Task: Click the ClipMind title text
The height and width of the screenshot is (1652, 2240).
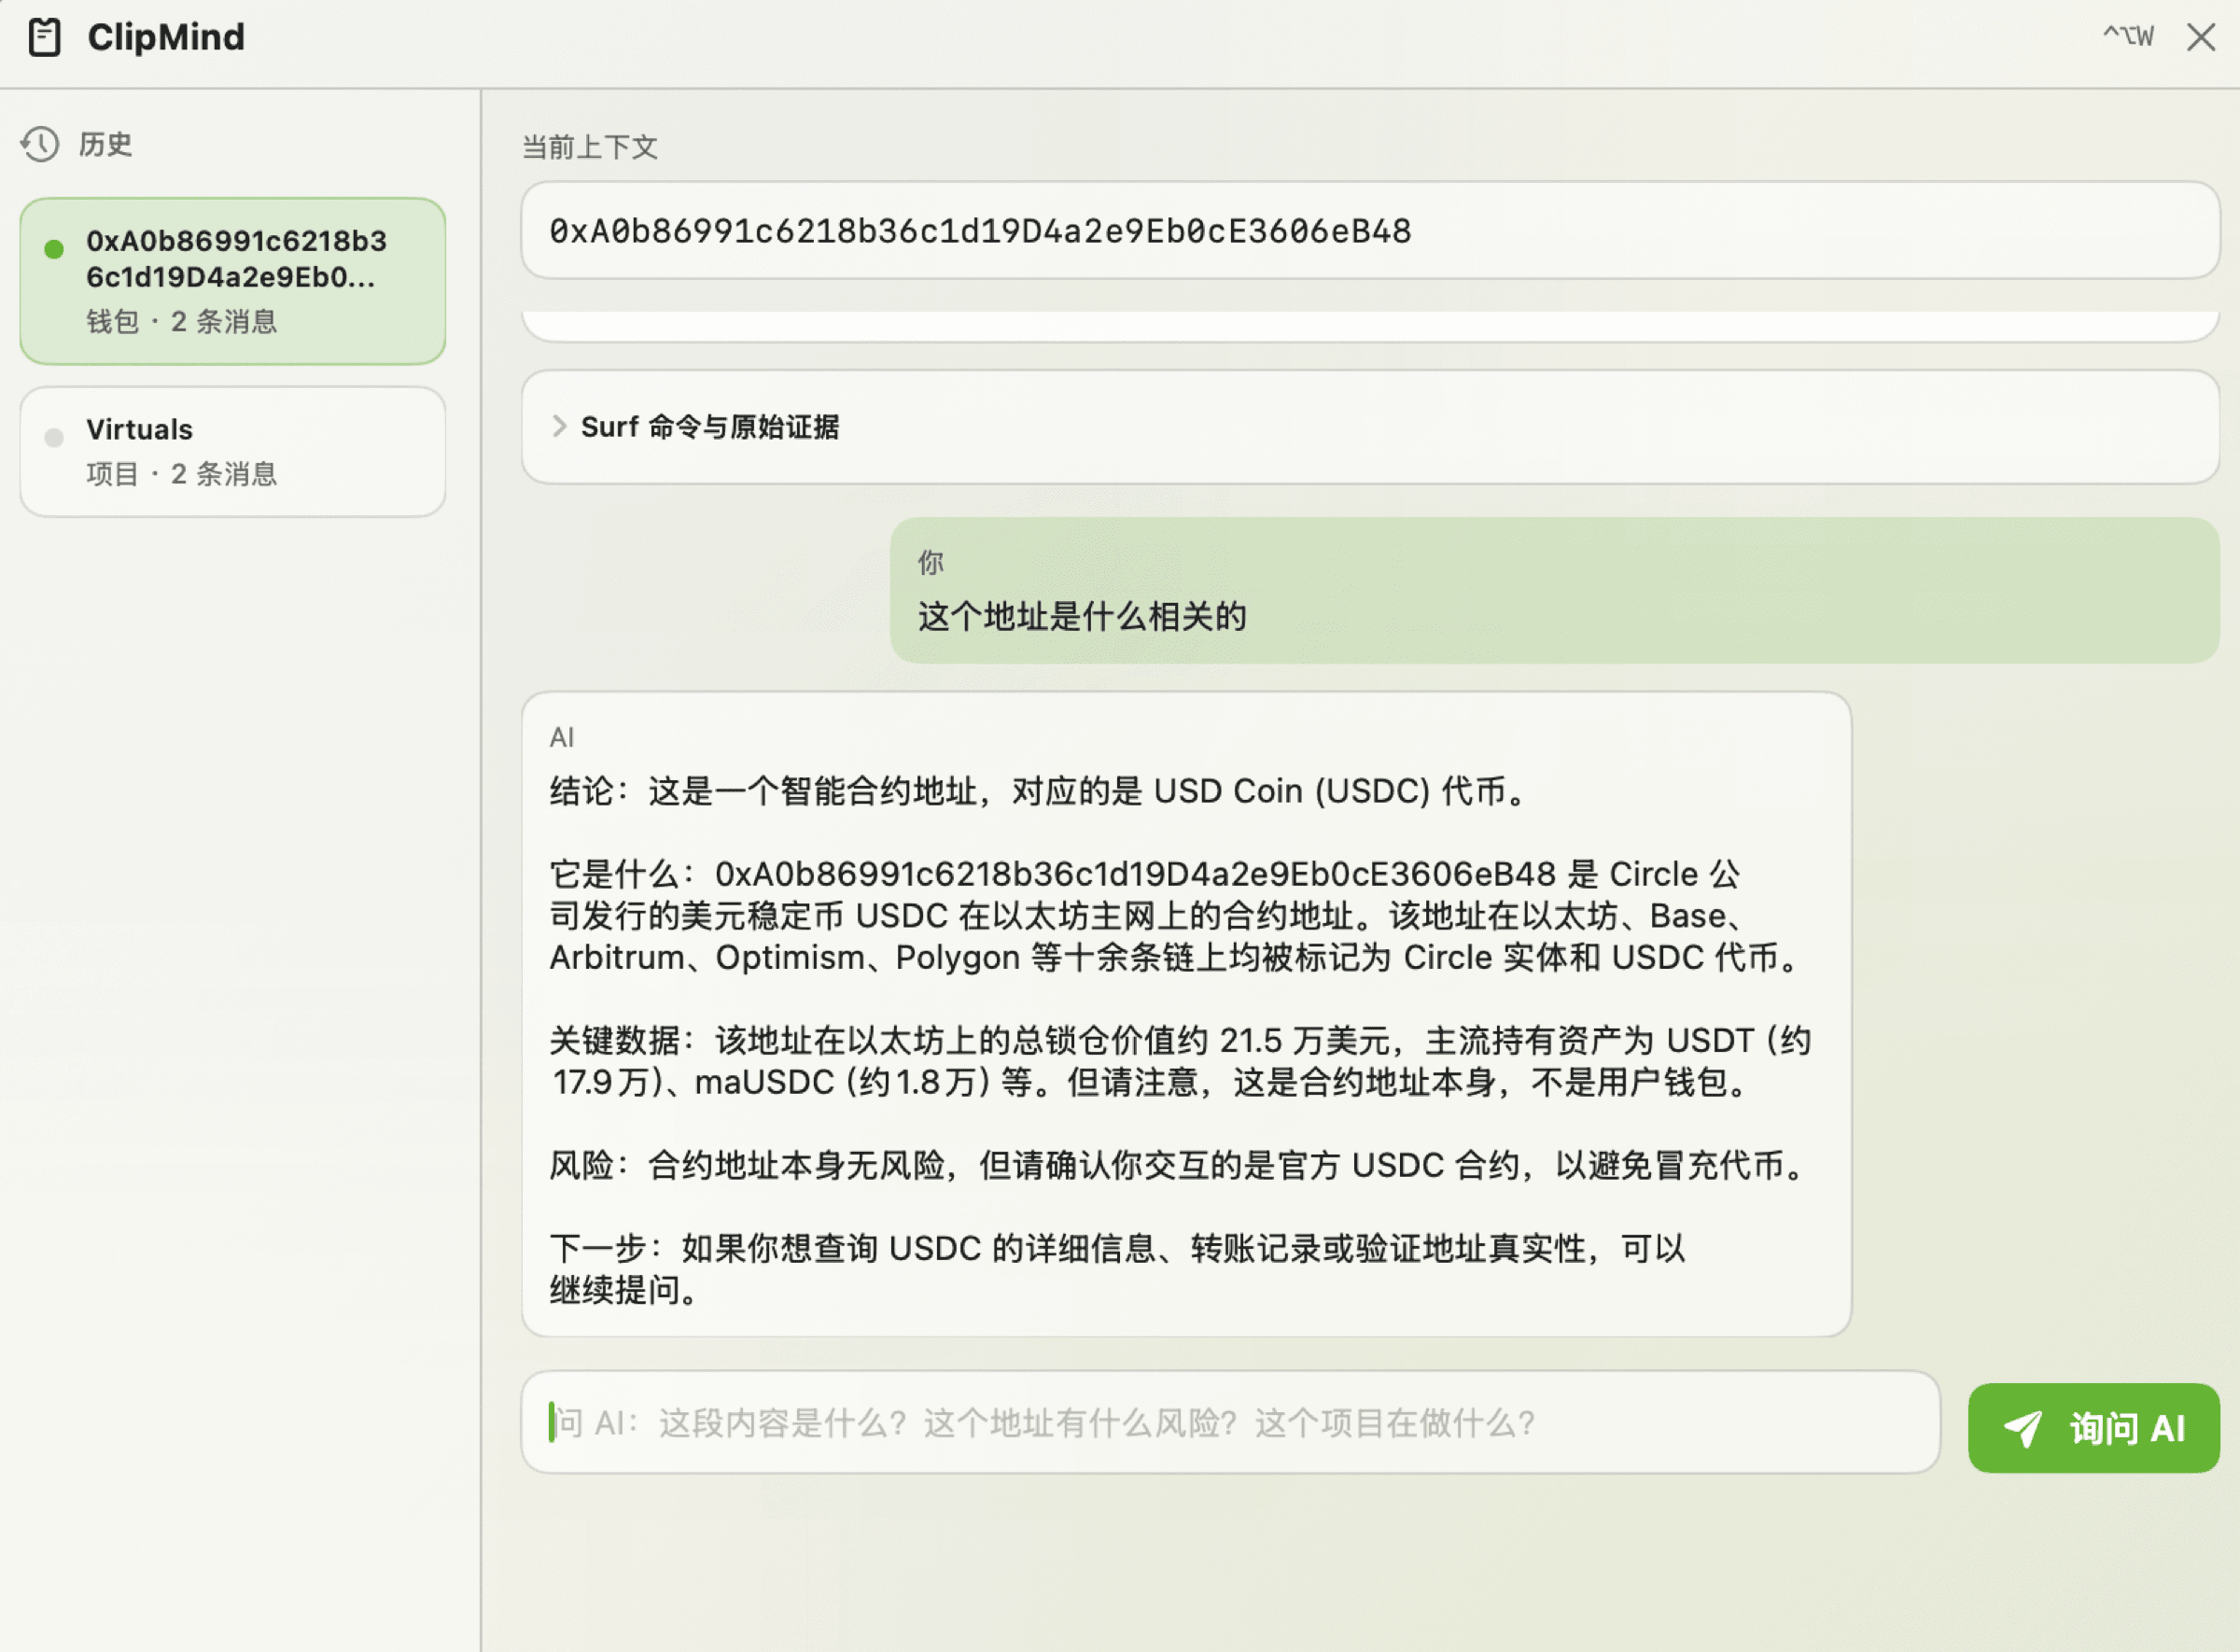Action: click(x=166, y=37)
